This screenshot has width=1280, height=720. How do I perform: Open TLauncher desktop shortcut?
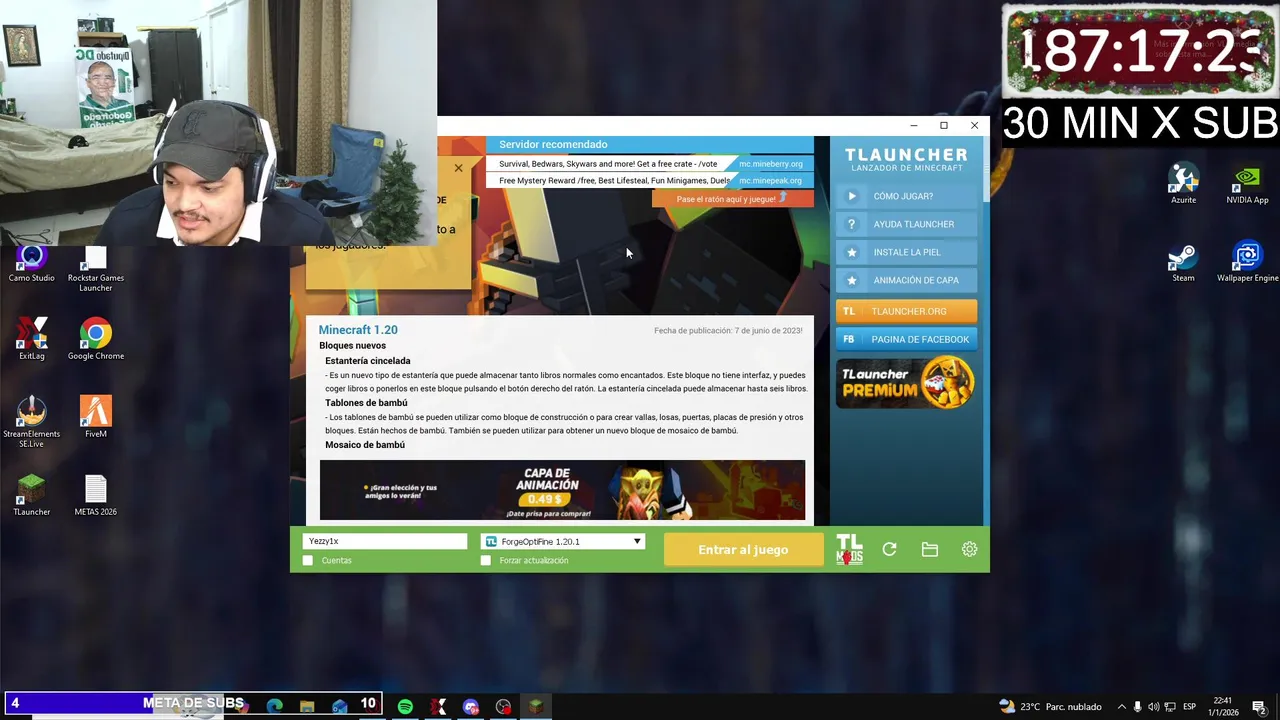tap(32, 495)
